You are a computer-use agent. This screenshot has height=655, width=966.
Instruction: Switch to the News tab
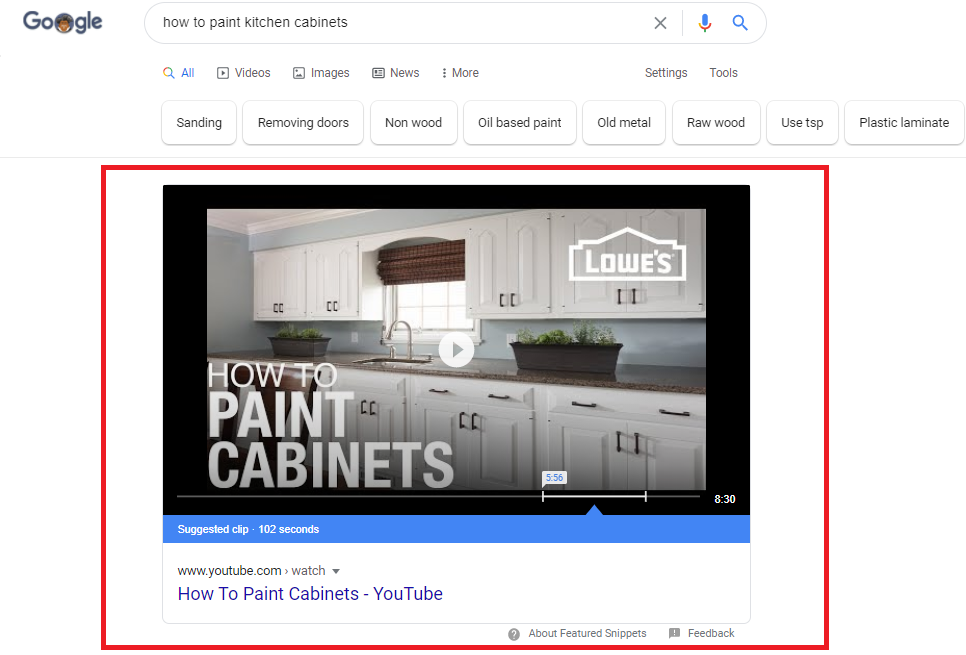pos(396,73)
